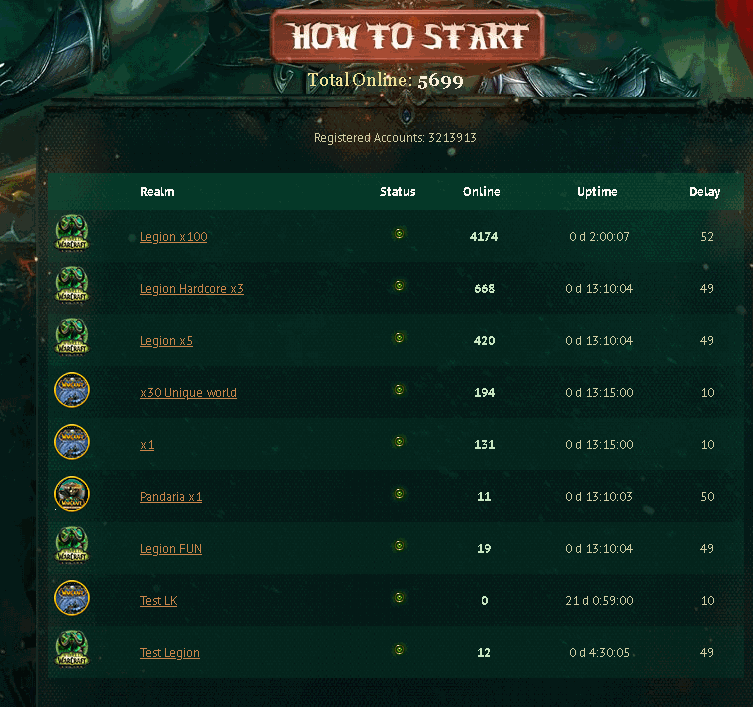The width and height of the screenshot is (753, 707).
Task: Follow the x1 realm link
Action: point(147,445)
